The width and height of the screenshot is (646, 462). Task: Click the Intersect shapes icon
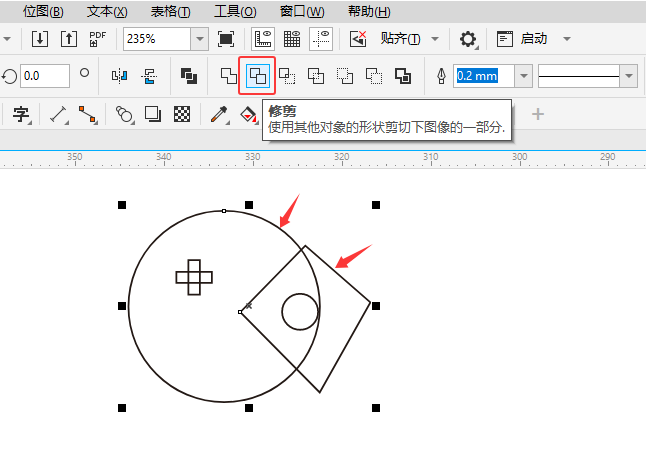click(x=287, y=76)
